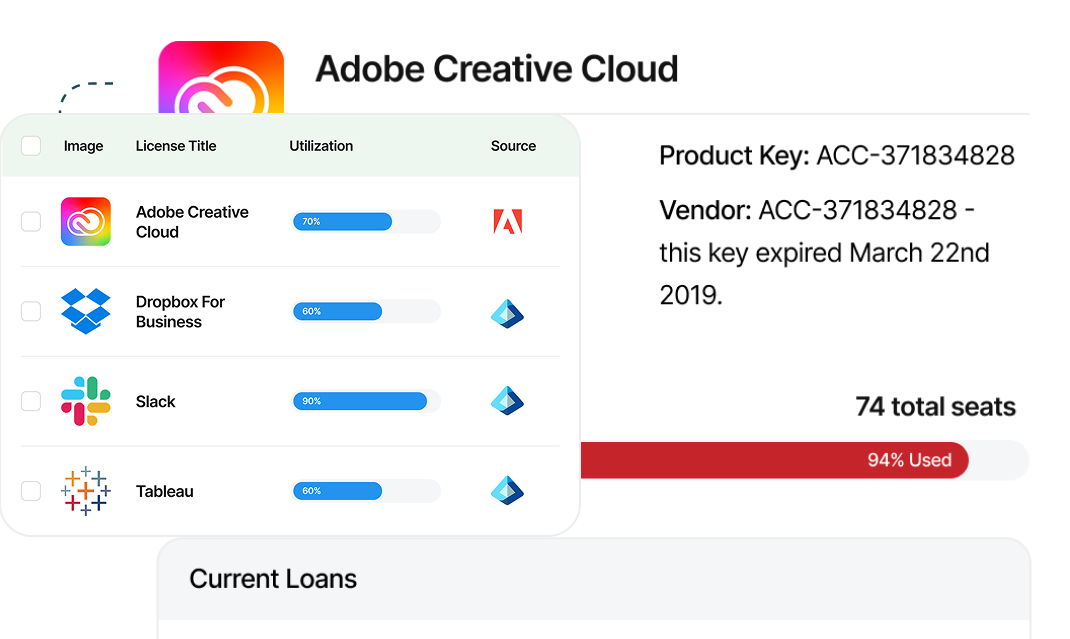The width and height of the screenshot is (1070, 639).
Task: Sort by the License Title column header
Action: [176, 146]
